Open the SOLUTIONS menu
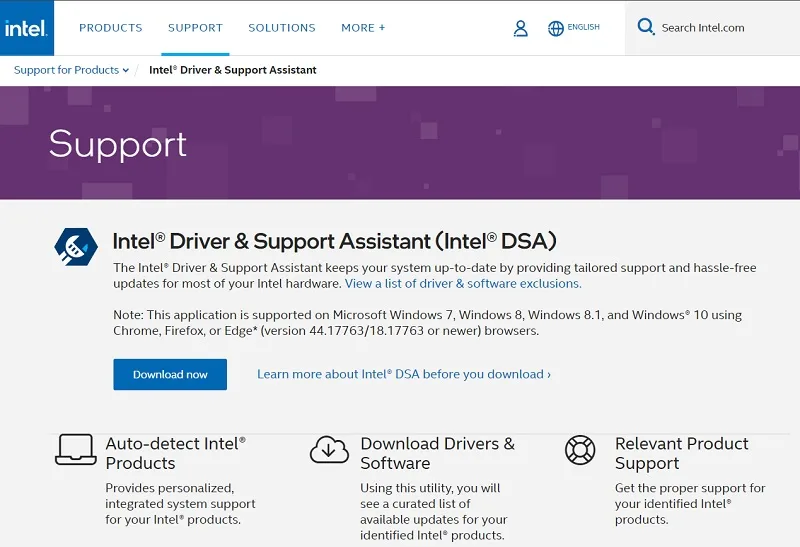The image size is (800, 547). (x=282, y=28)
